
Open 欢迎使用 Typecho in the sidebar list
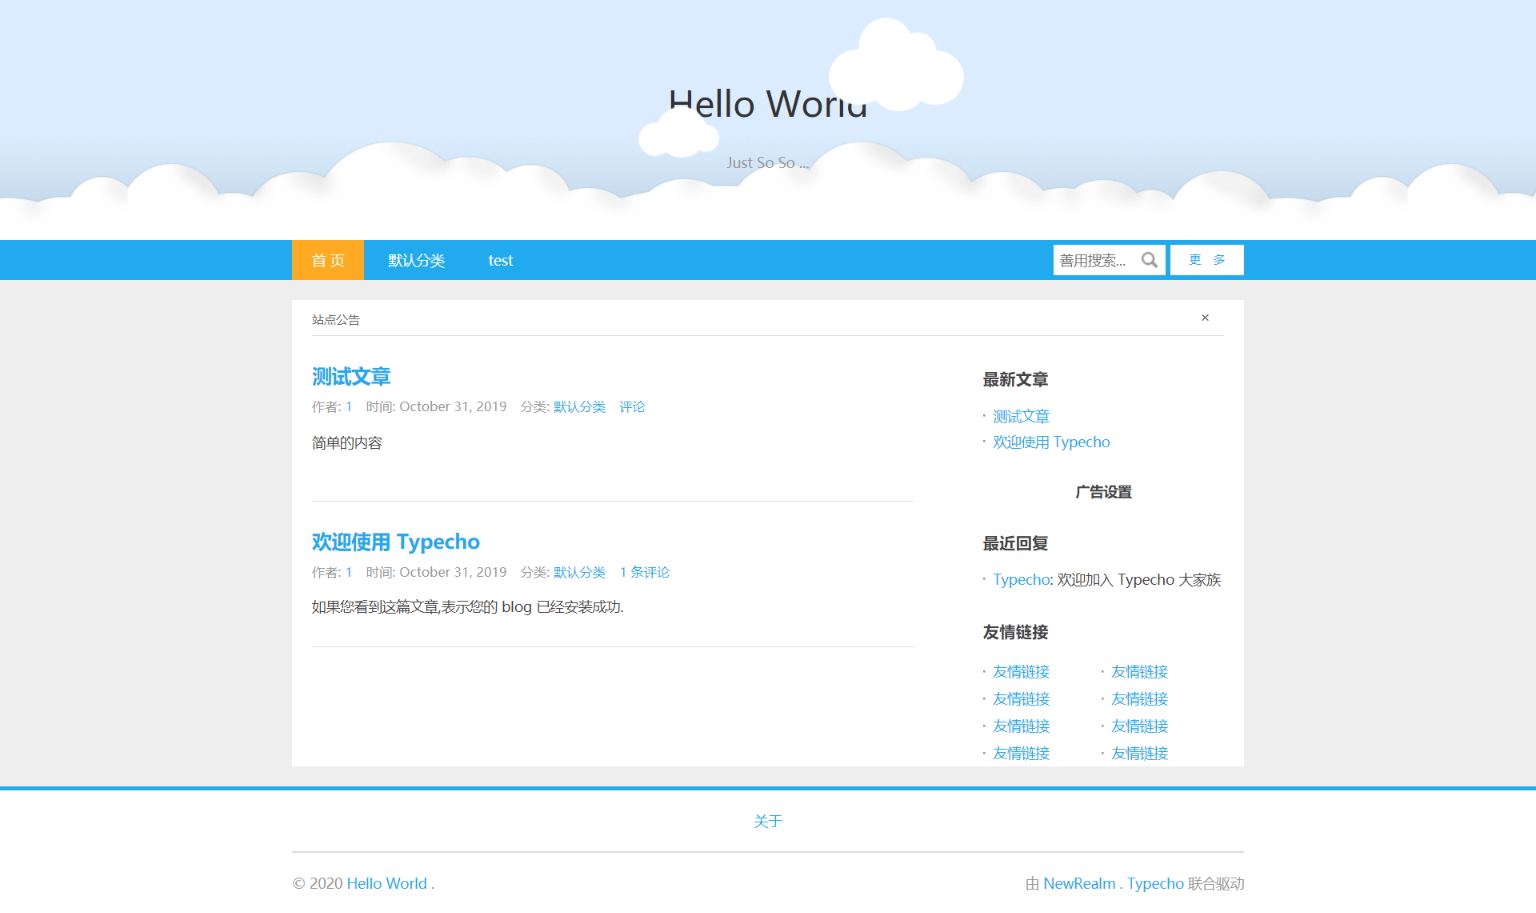click(x=1051, y=442)
